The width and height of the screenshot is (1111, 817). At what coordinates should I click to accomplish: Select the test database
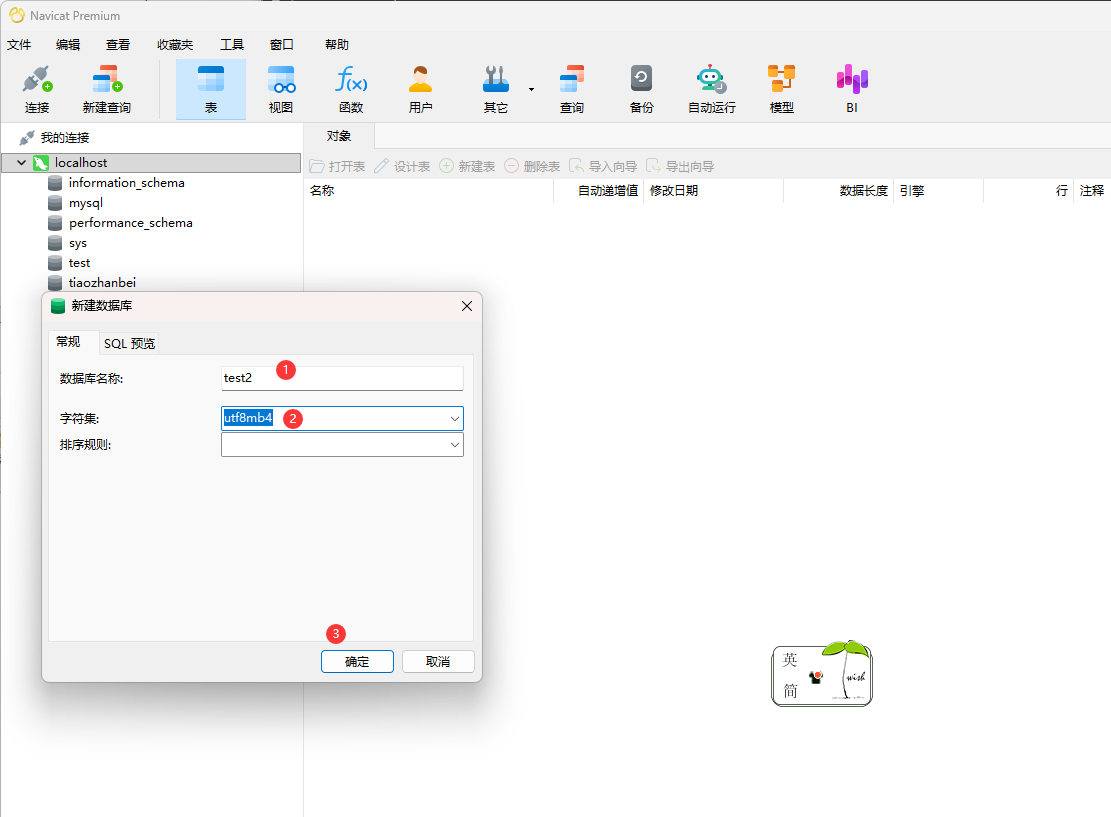[79, 263]
